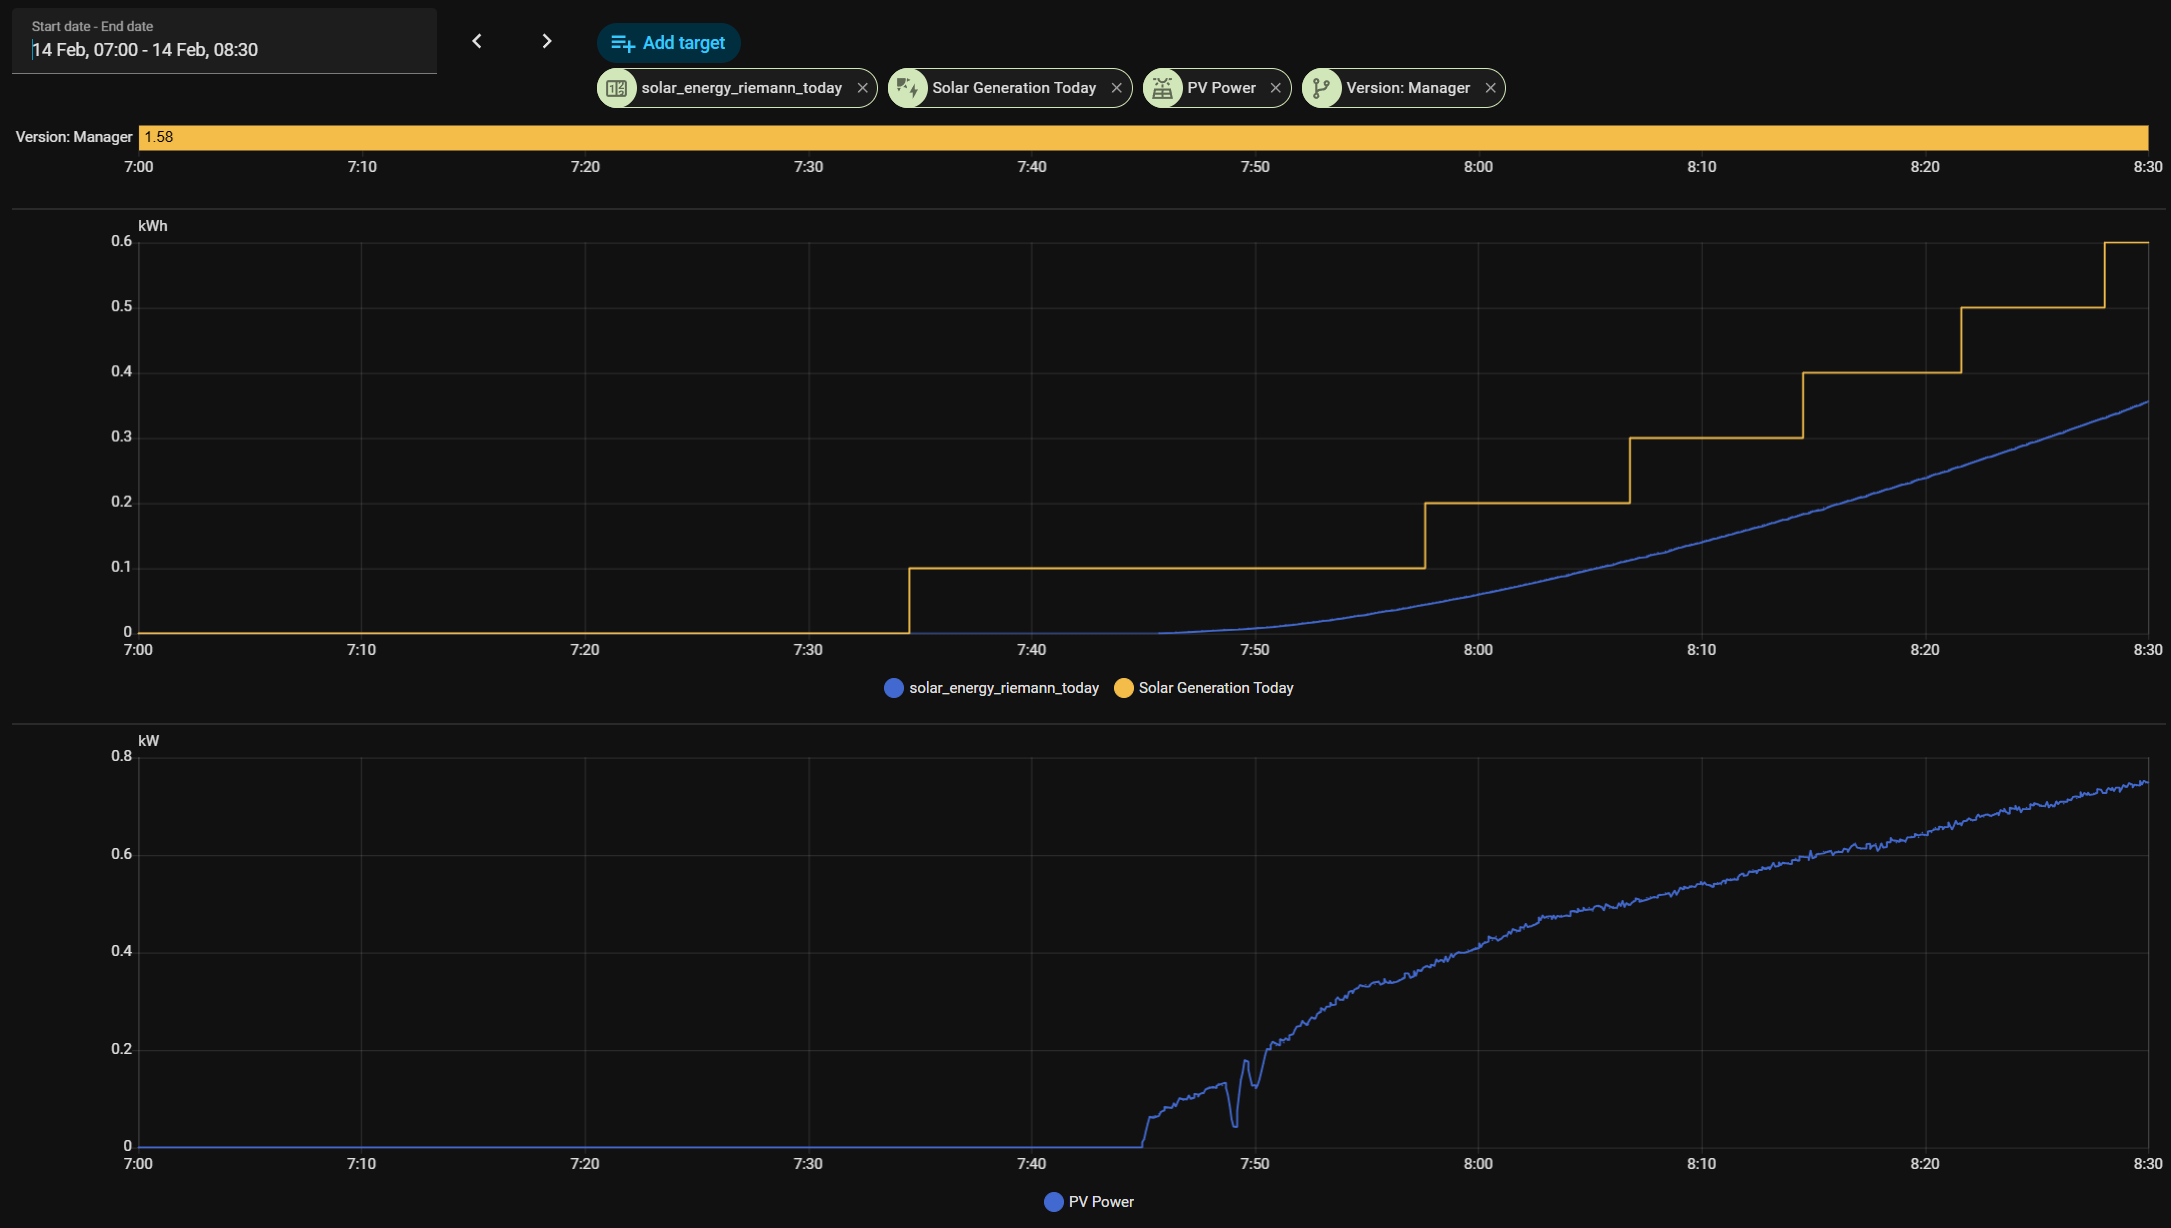The height and width of the screenshot is (1228, 2171).
Task: Click the yellow 1.58 version timeline bar
Action: coord(1143,137)
